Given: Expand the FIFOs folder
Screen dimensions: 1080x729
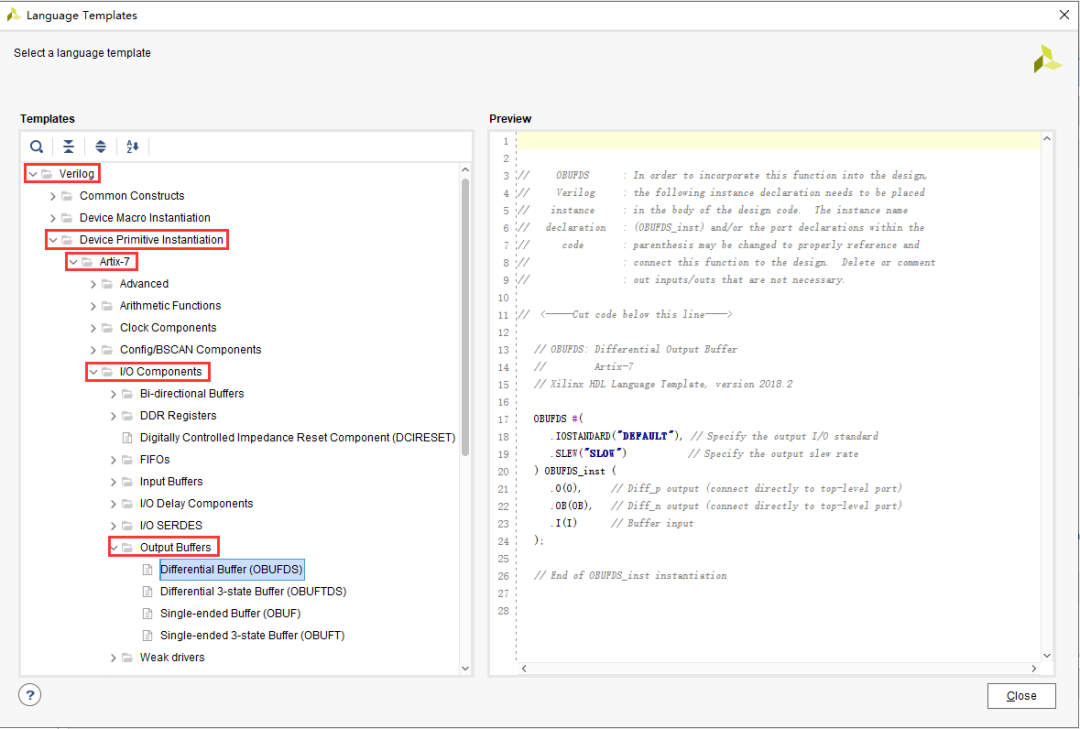Looking at the screenshot, I should click(x=113, y=460).
